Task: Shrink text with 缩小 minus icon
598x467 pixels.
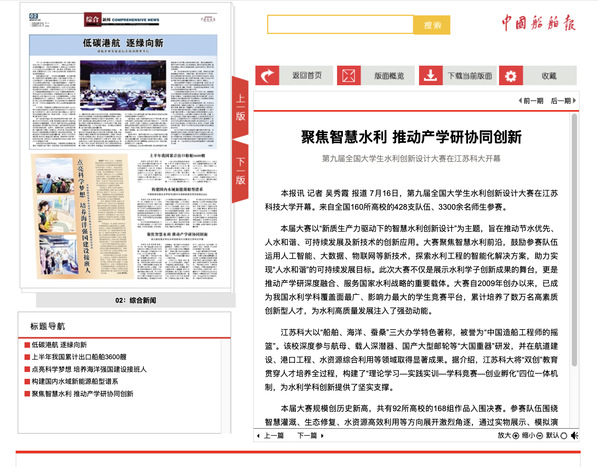Action: (540, 435)
